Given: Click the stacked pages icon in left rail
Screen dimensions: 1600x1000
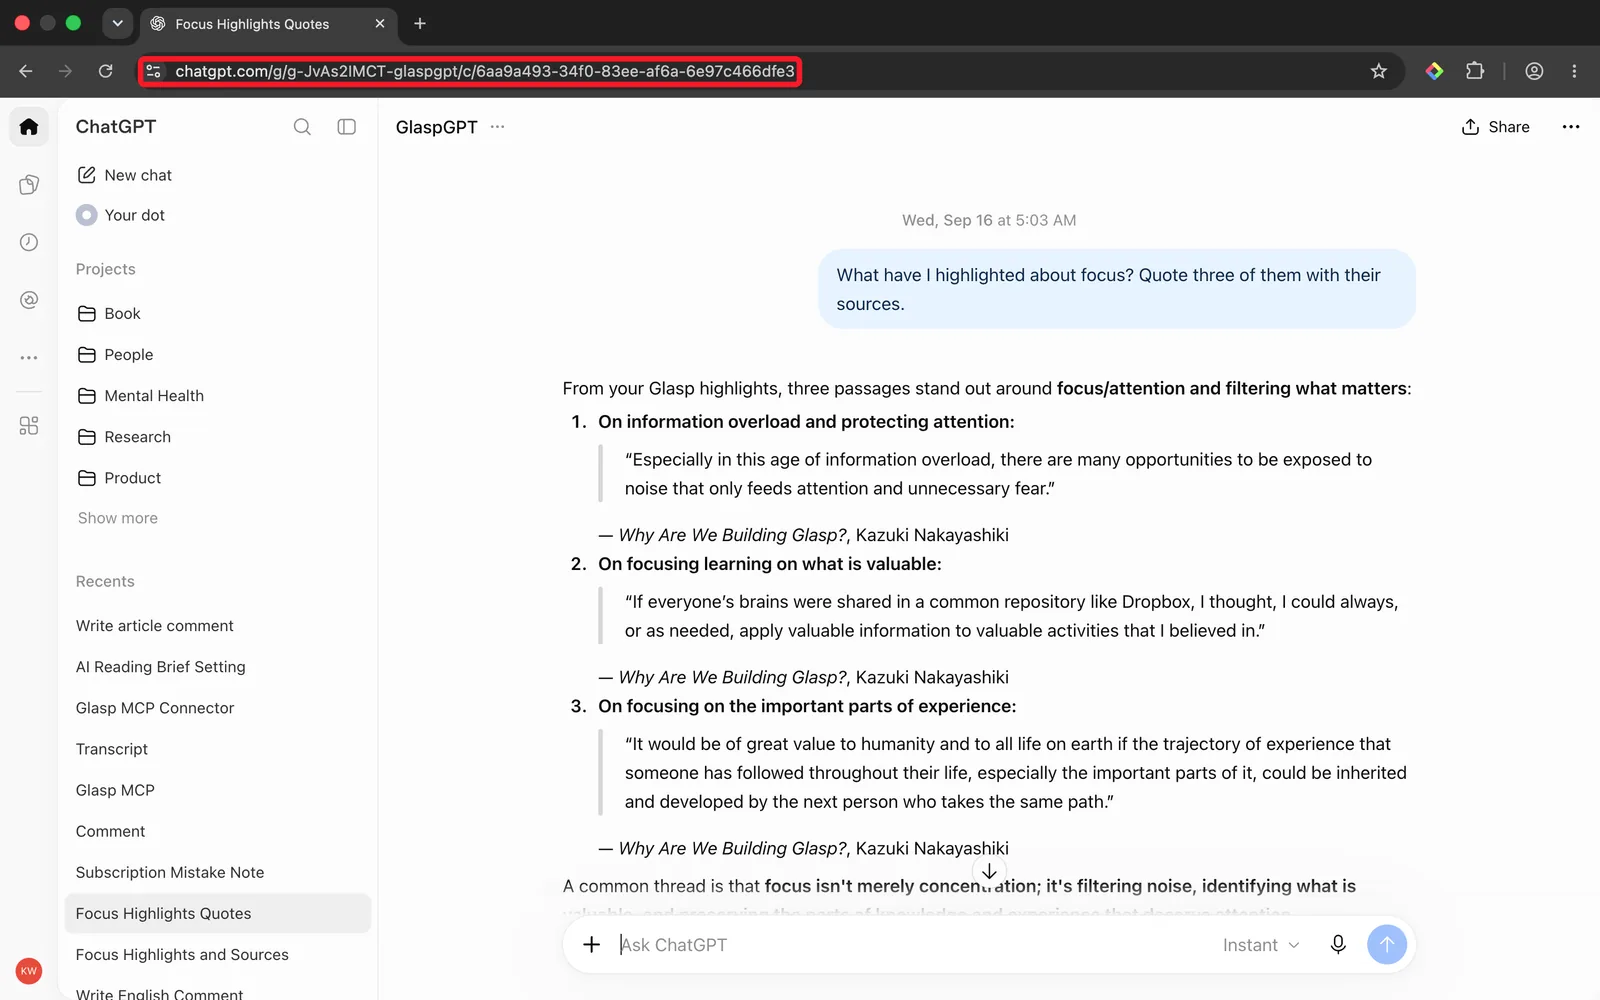Looking at the screenshot, I should coord(29,184).
